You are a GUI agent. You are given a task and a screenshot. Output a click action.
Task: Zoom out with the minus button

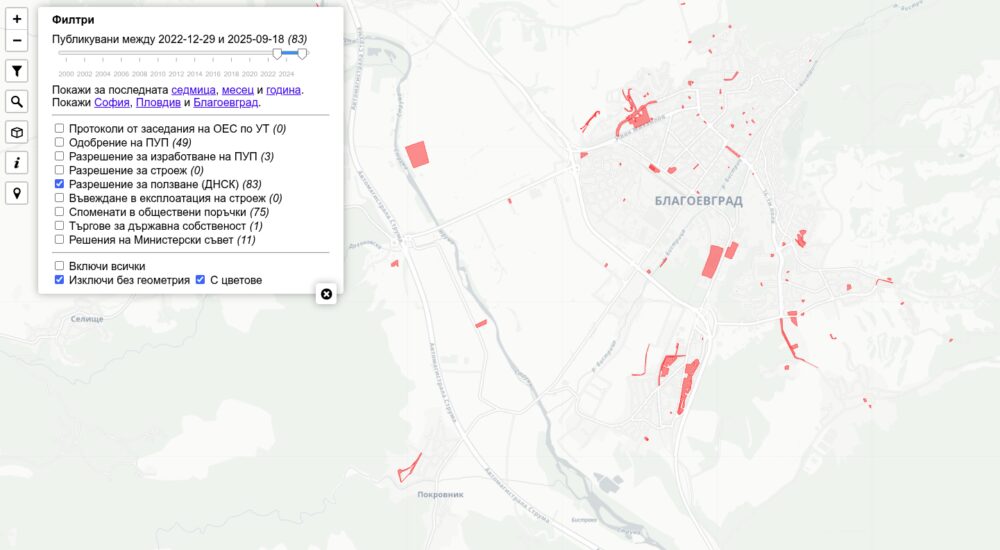[17, 41]
